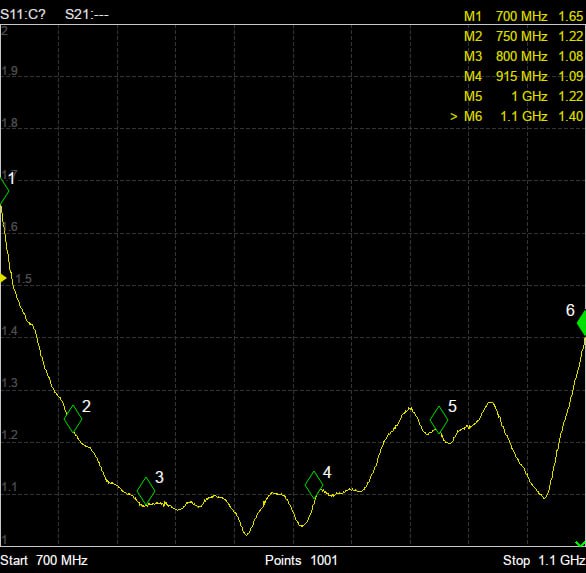Click the green X icon at bottom corner
586x573 pixels.
[x=580, y=543]
